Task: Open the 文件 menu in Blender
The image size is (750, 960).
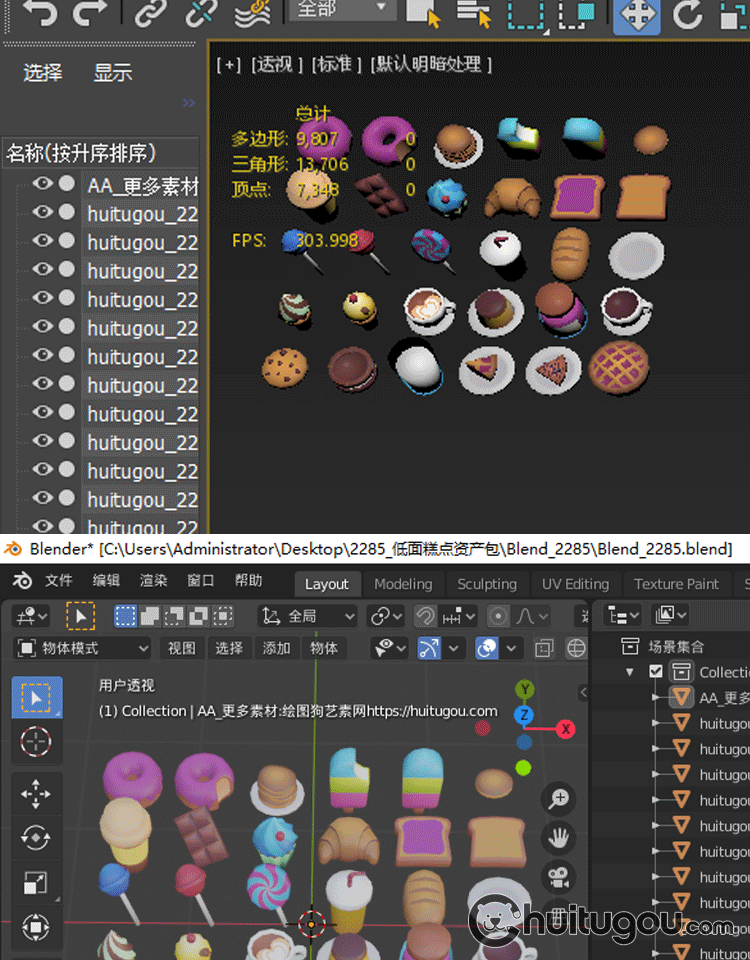Action: pyautogui.click(x=59, y=581)
